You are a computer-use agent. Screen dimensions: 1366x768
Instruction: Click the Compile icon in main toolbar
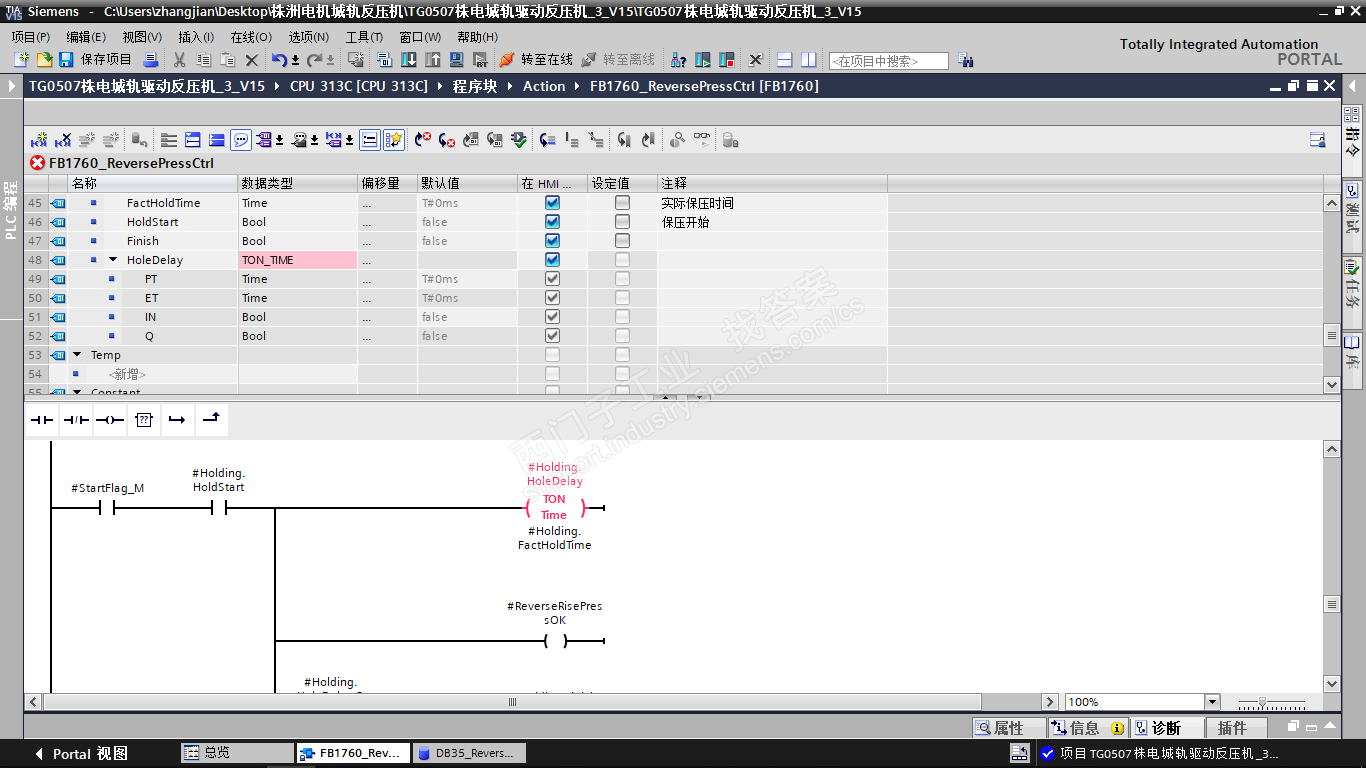(384, 60)
